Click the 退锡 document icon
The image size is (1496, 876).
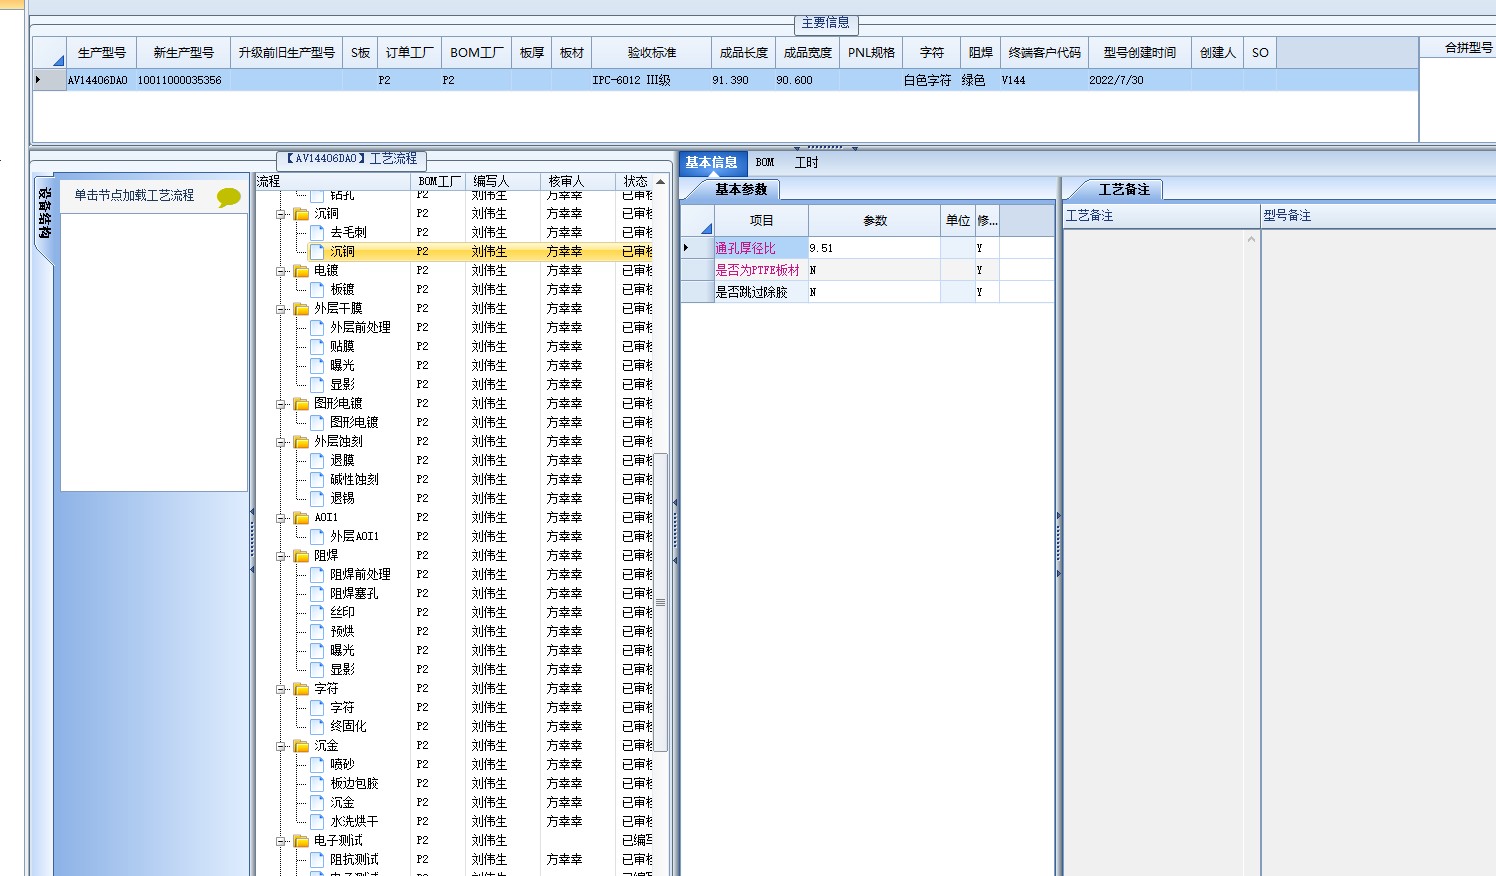pos(317,499)
